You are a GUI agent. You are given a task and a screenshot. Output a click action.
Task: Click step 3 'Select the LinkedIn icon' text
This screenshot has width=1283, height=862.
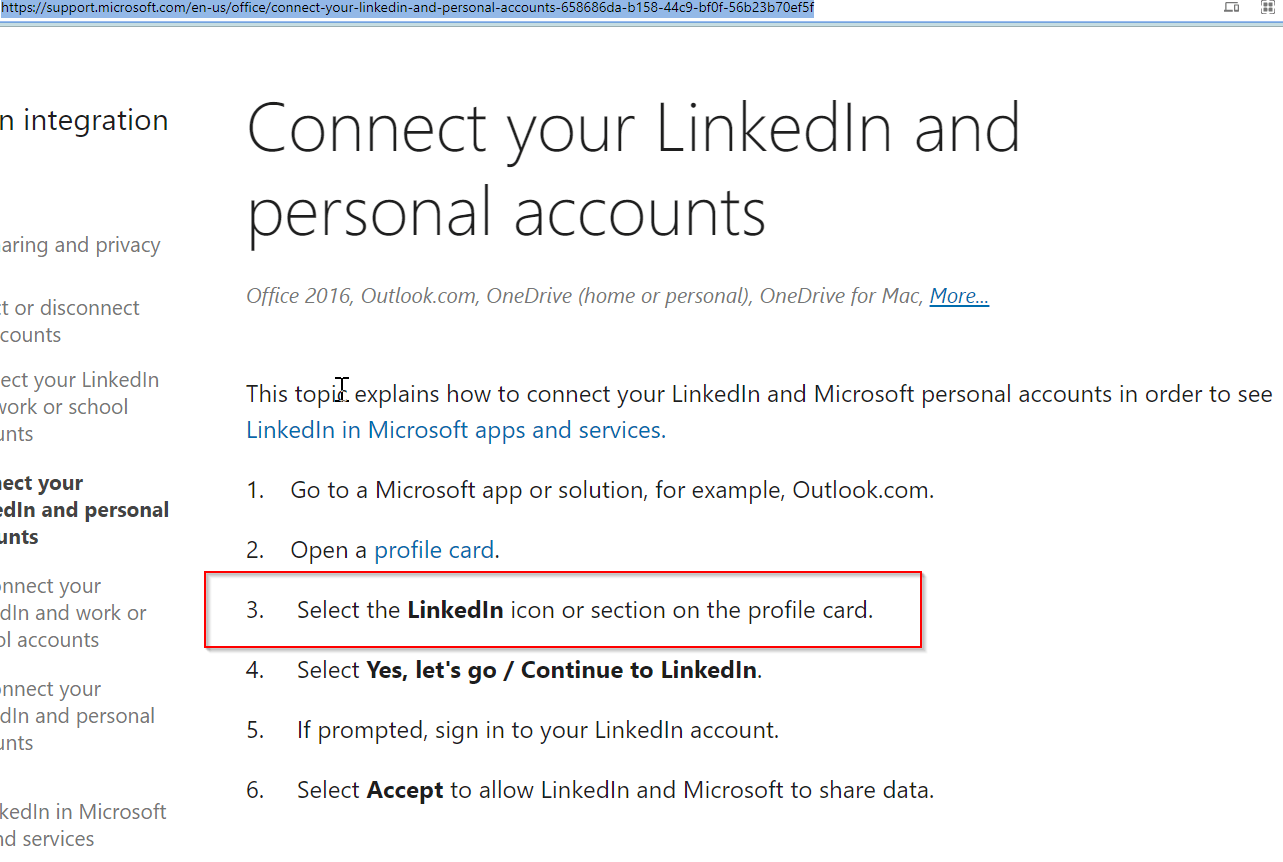tap(585, 610)
